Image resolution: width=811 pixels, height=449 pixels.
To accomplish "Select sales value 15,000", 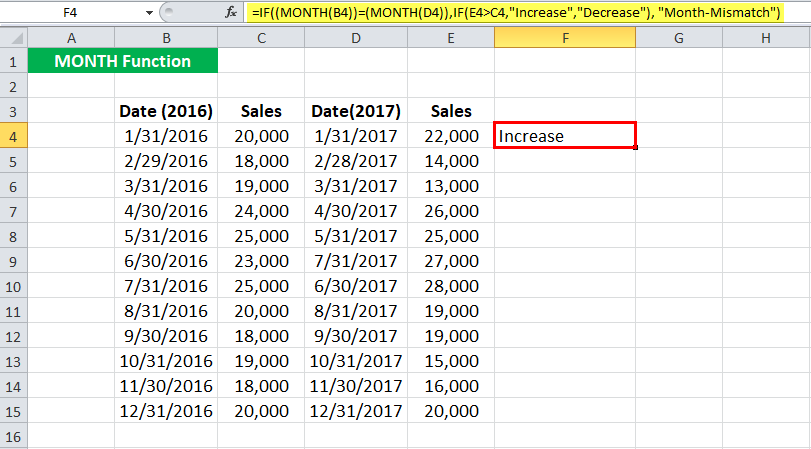I will pyautogui.click(x=451, y=361).
